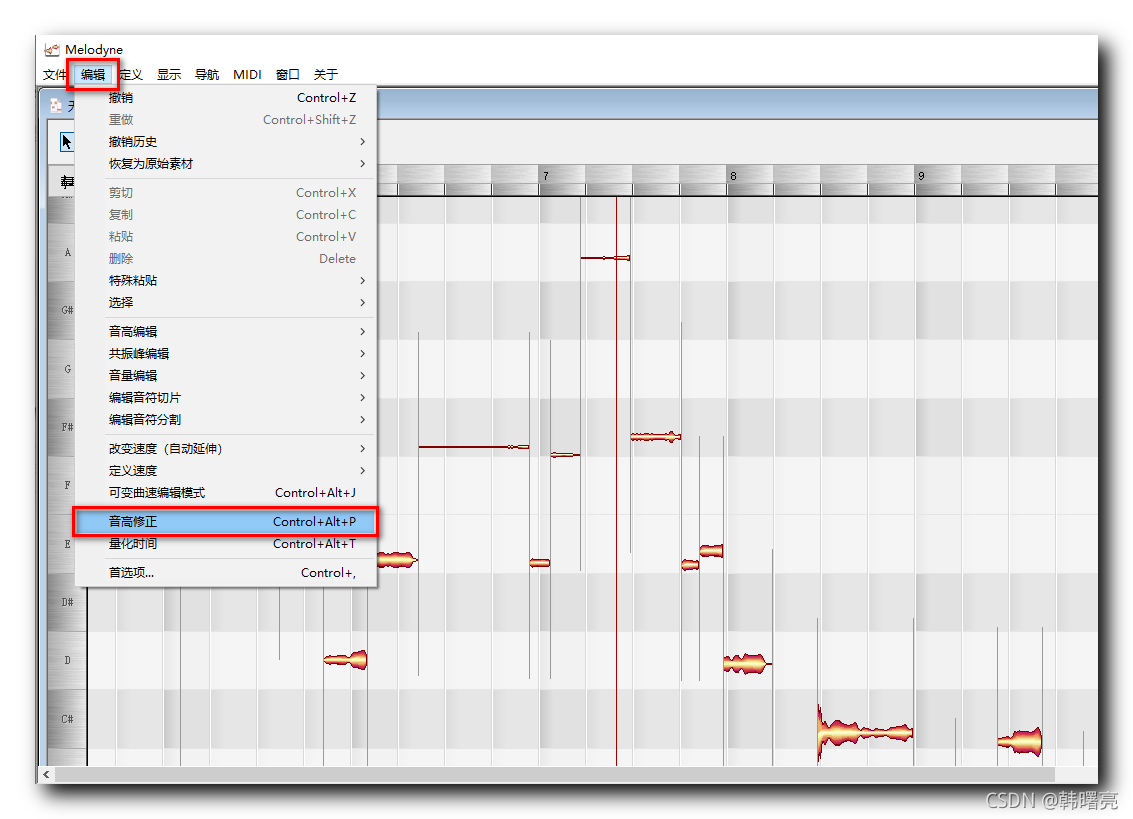Click the F# pitch row label
1133x819 pixels.
coord(67,427)
